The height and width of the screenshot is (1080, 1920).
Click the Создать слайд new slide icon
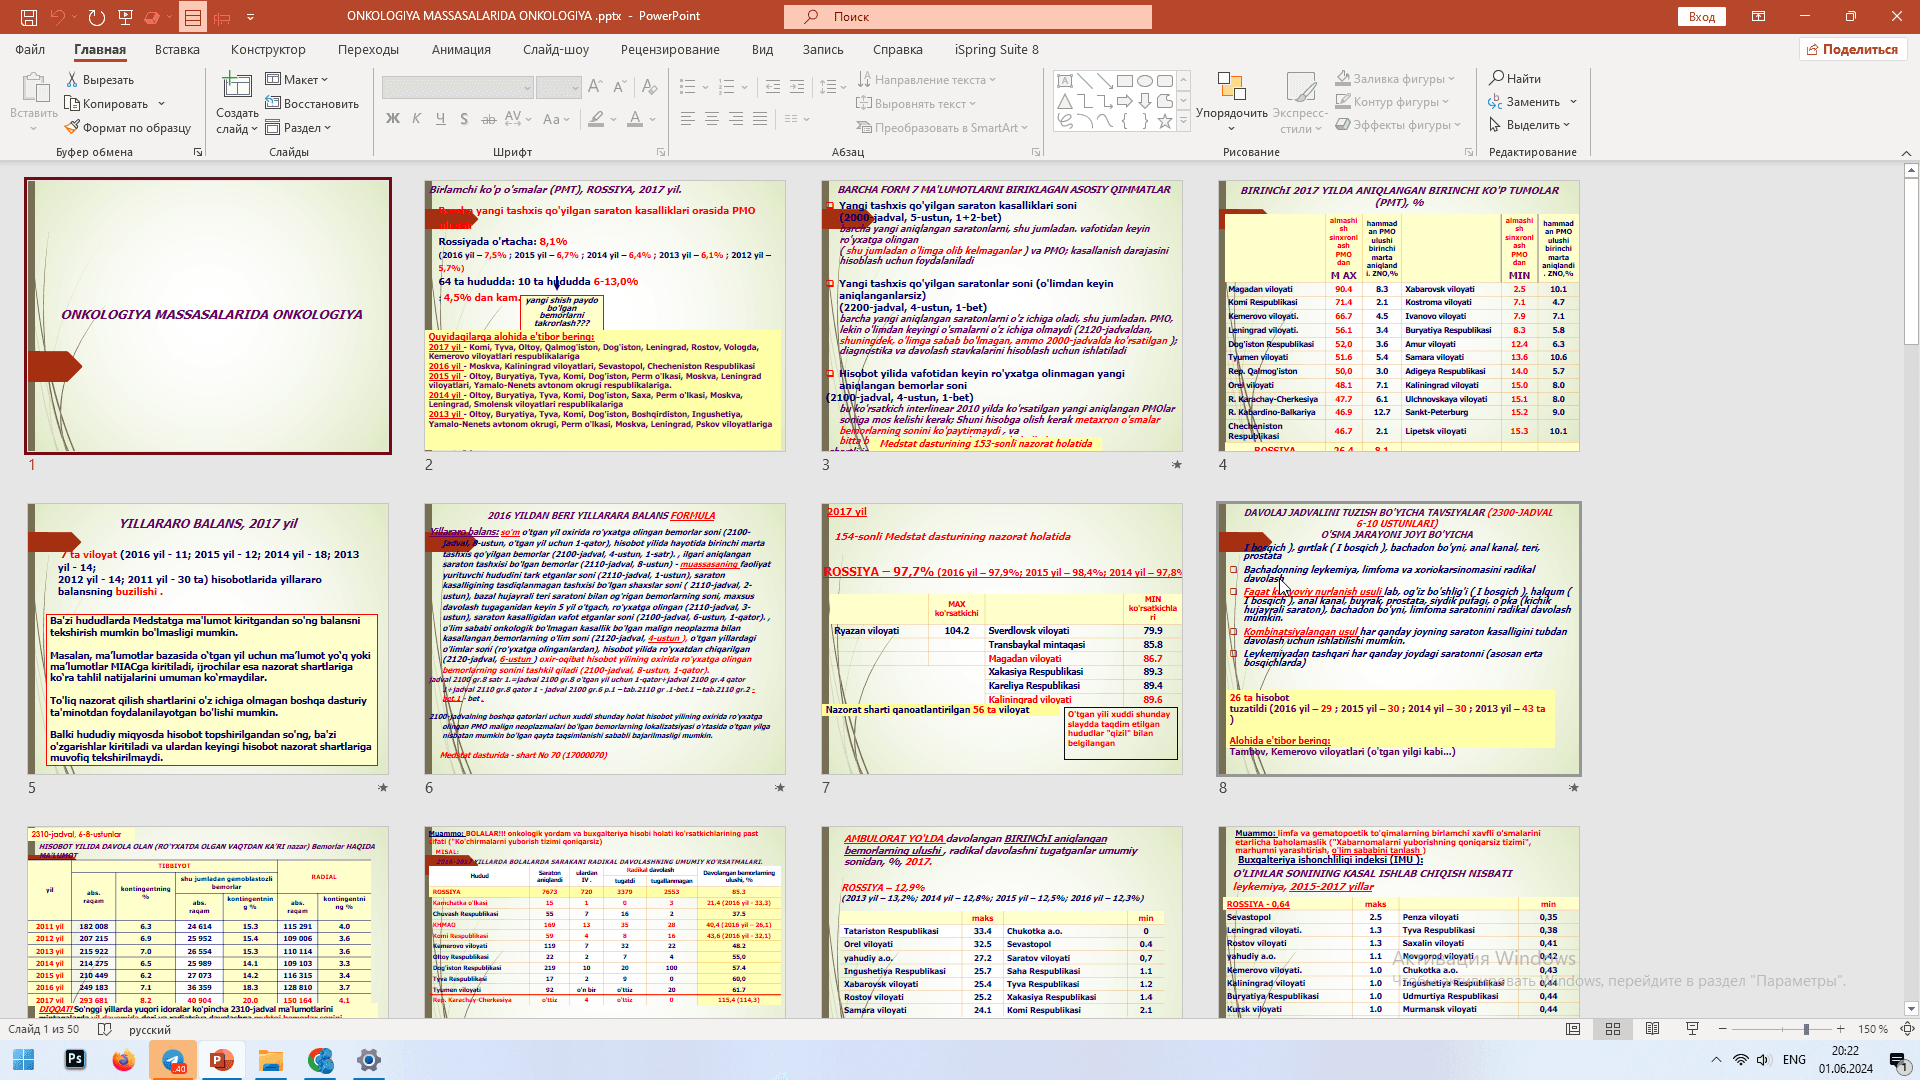click(x=237, y=88)
